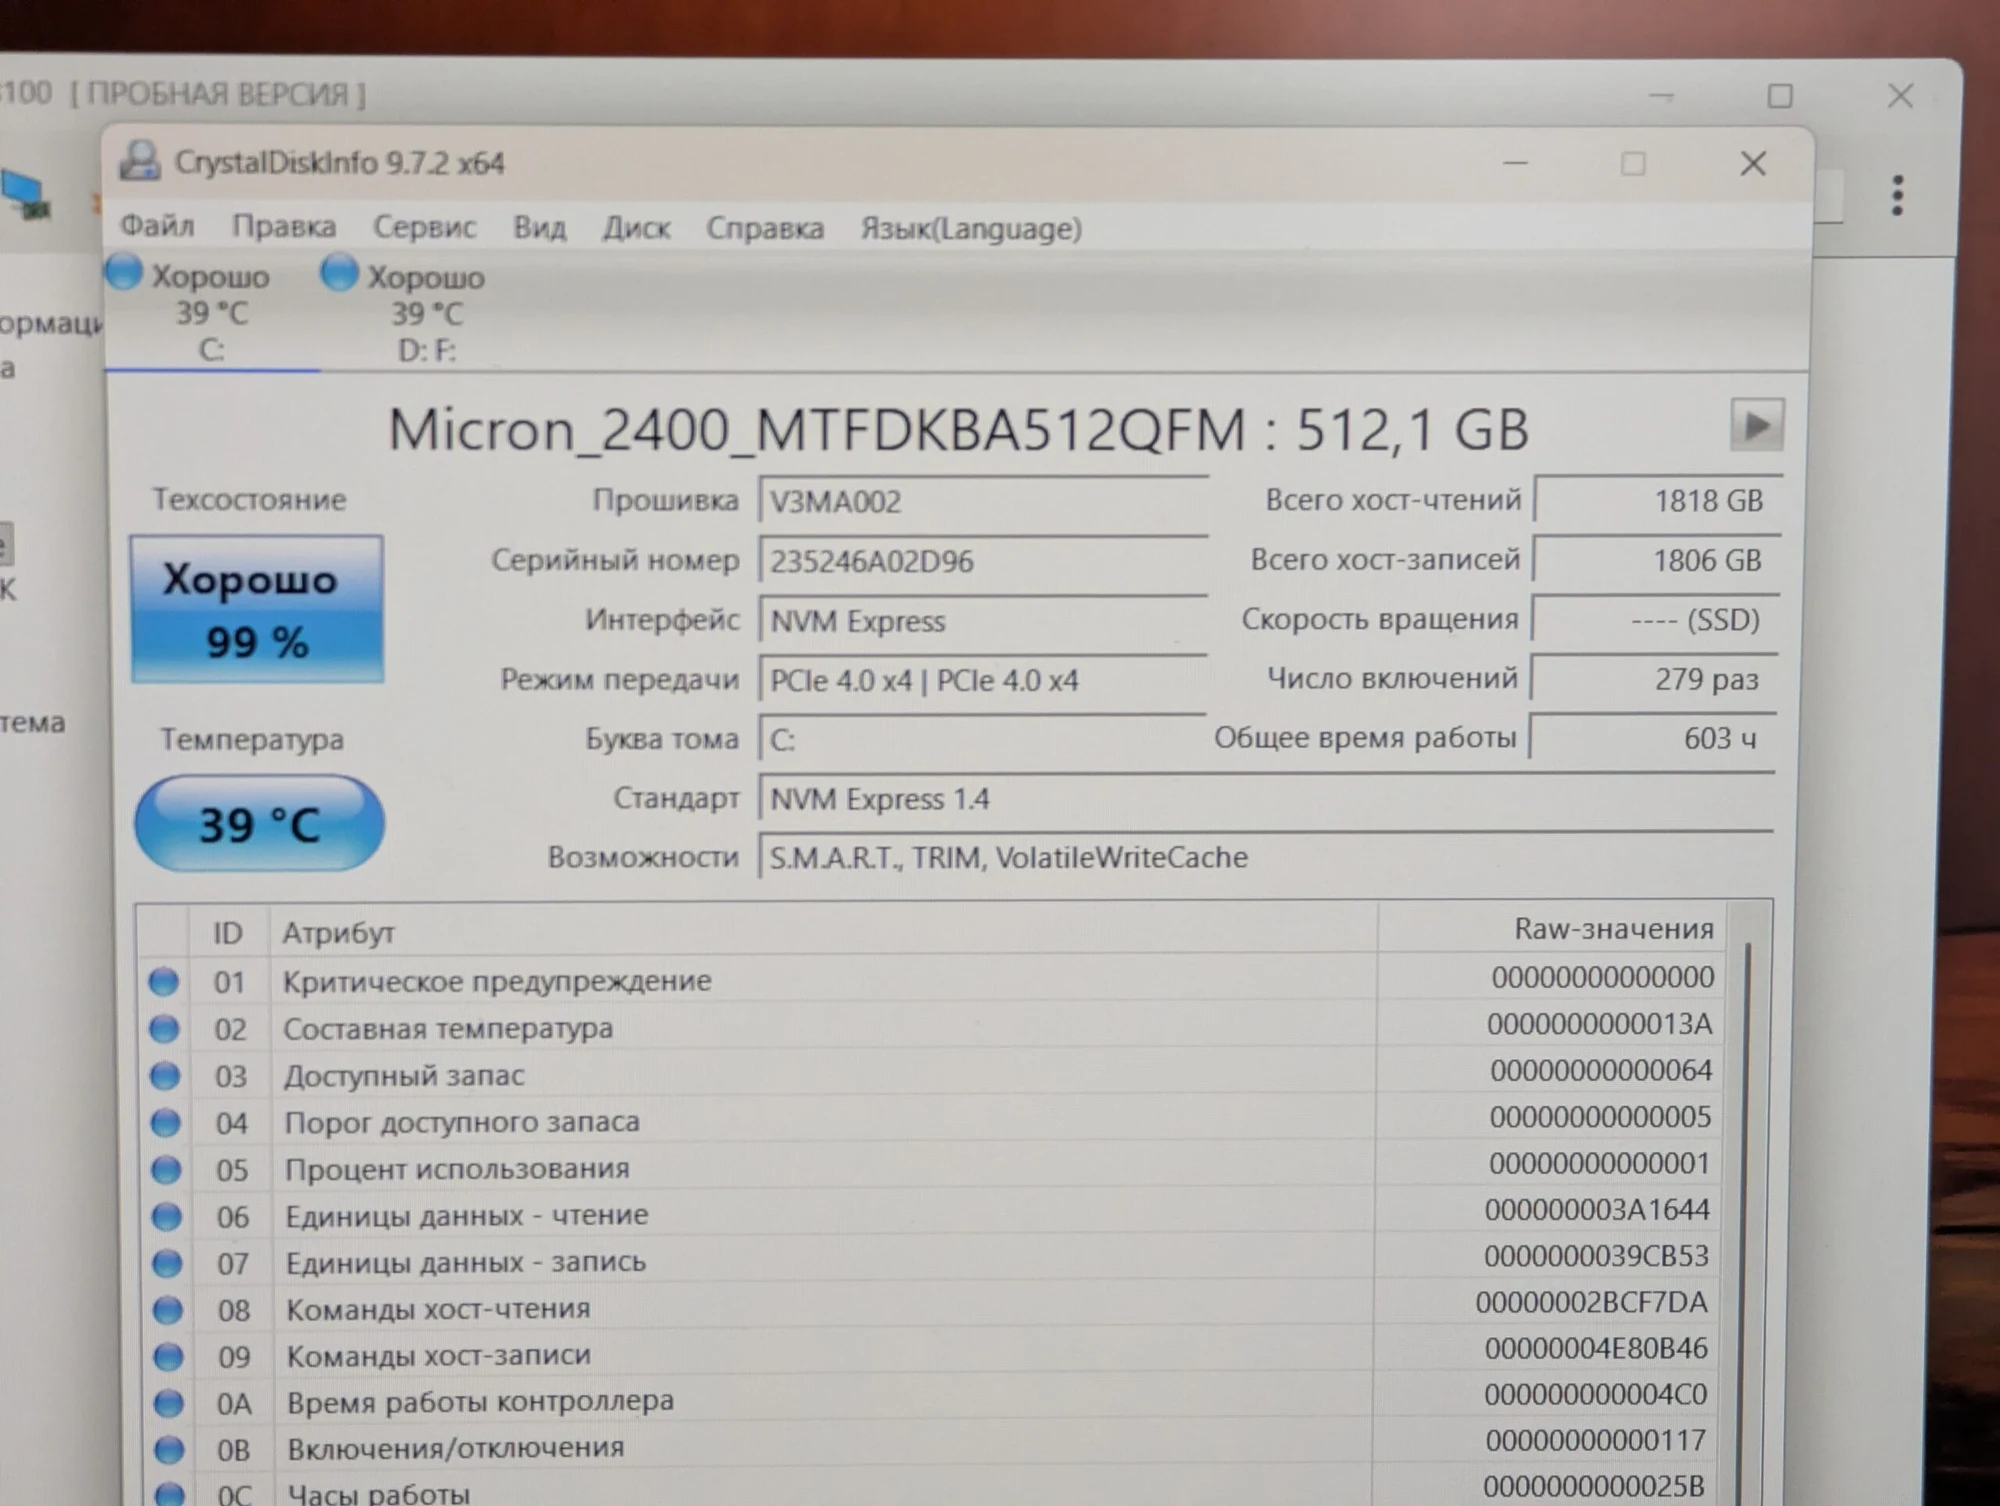The image size is (2000, 1506).
Task: Click total host reads value 1818 GB
Action: click(x=1658, y=499)
